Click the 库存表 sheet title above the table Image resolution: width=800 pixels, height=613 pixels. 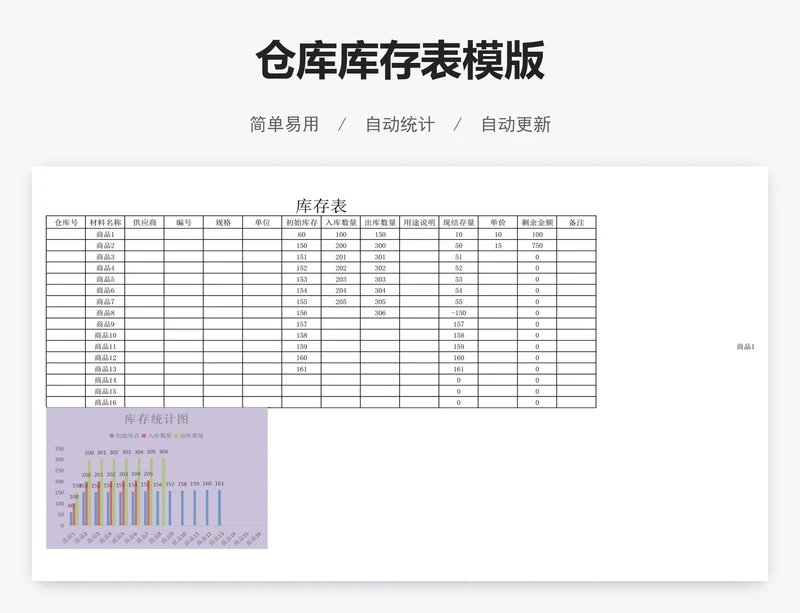click(x=321, y=206)
